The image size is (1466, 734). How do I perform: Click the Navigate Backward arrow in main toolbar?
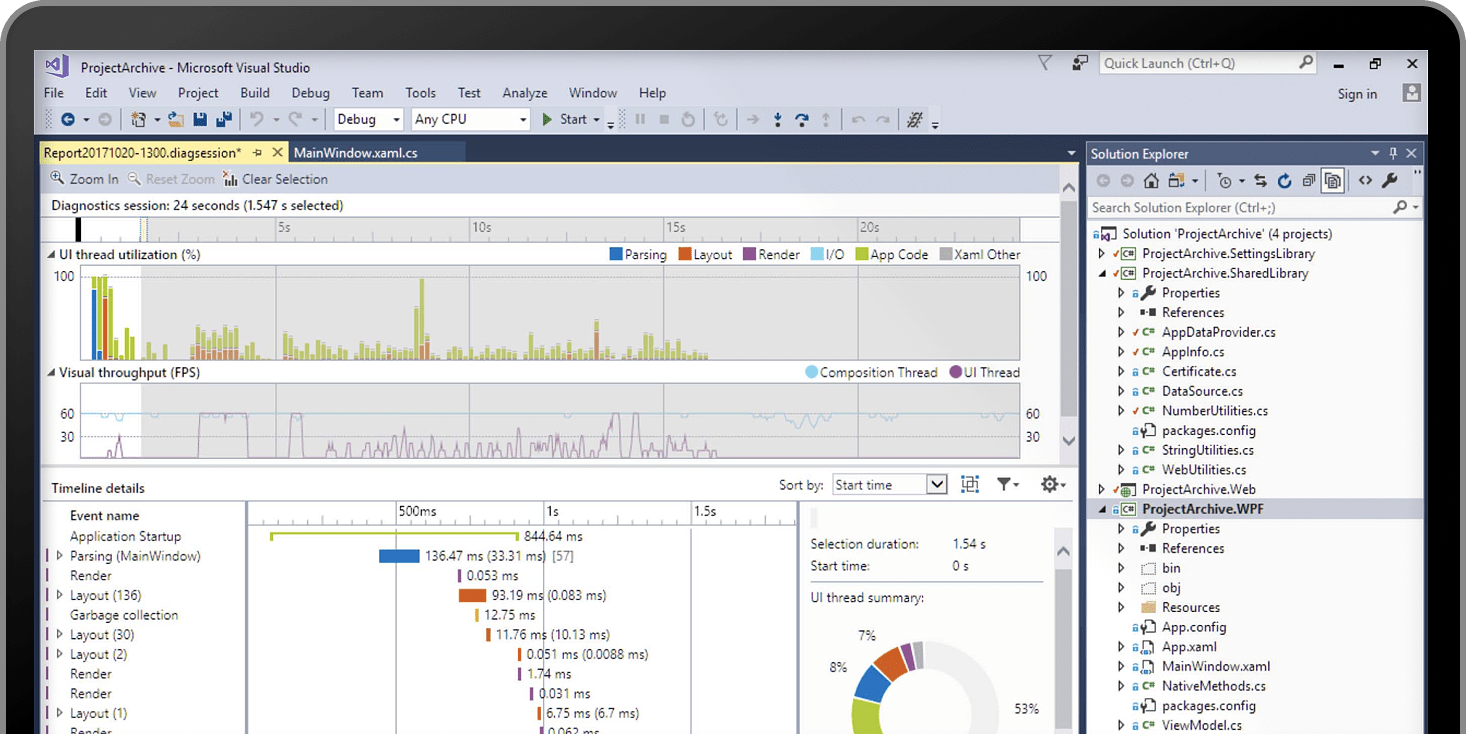(x=68, y=119)
